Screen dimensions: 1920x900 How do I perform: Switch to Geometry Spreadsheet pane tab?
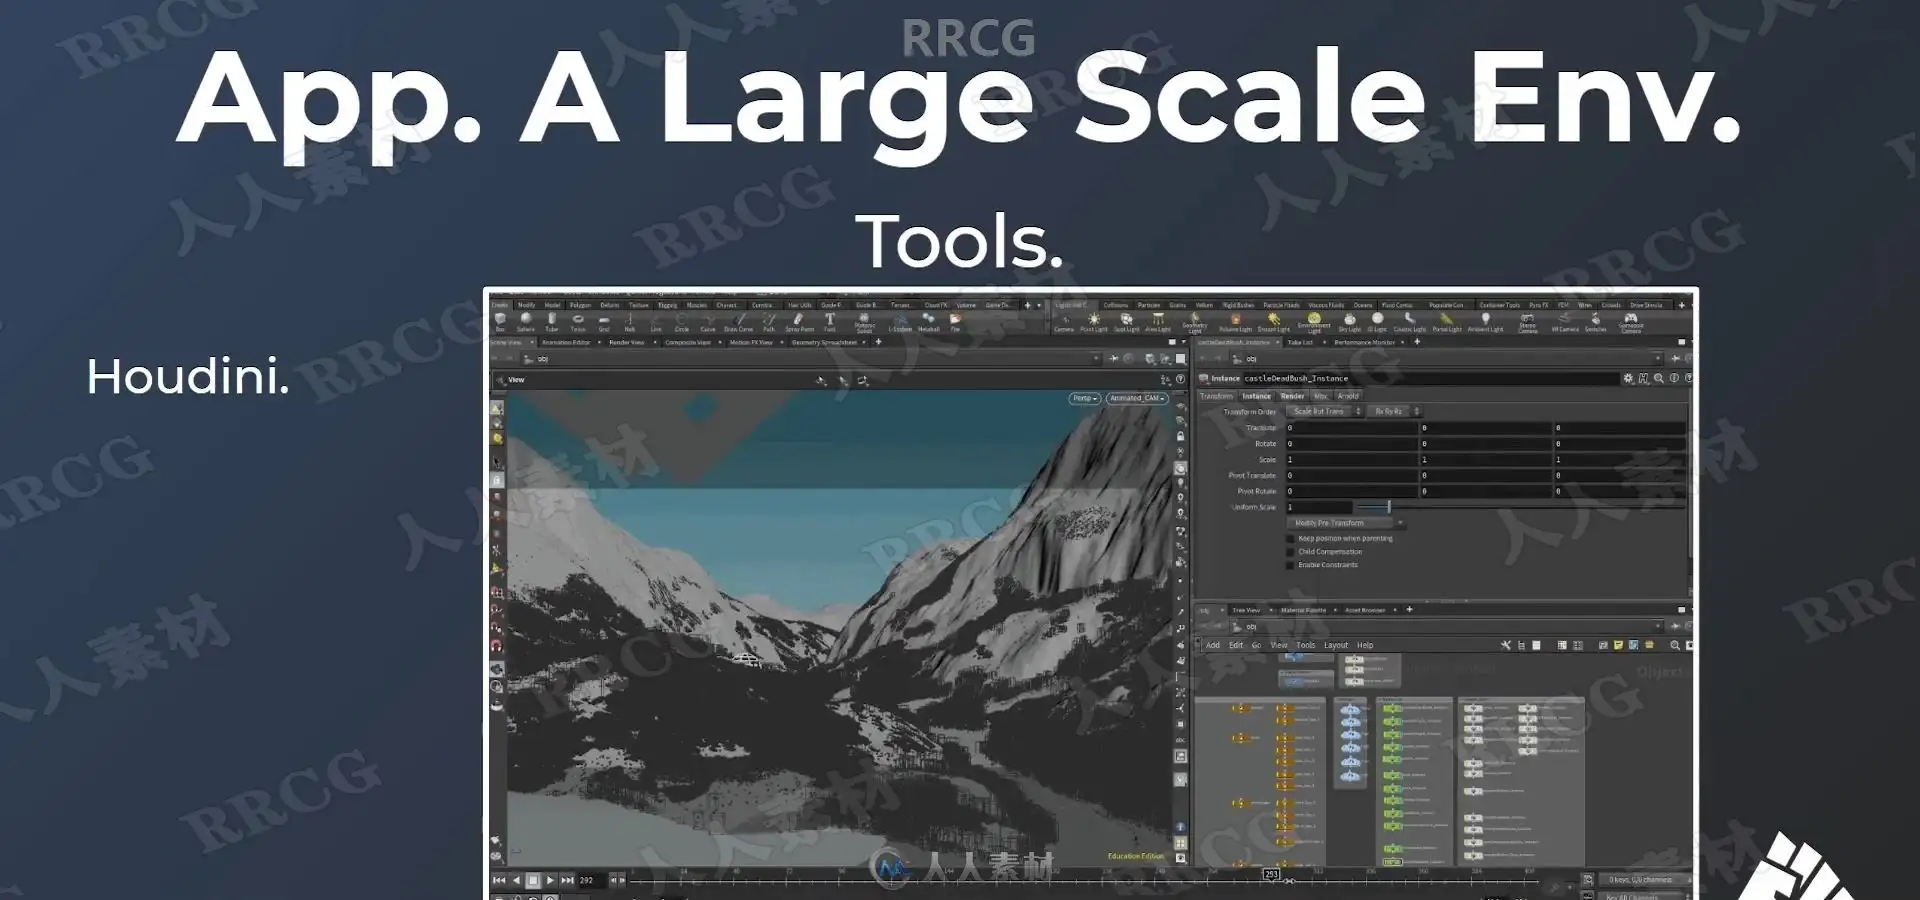tap(824, 342)
